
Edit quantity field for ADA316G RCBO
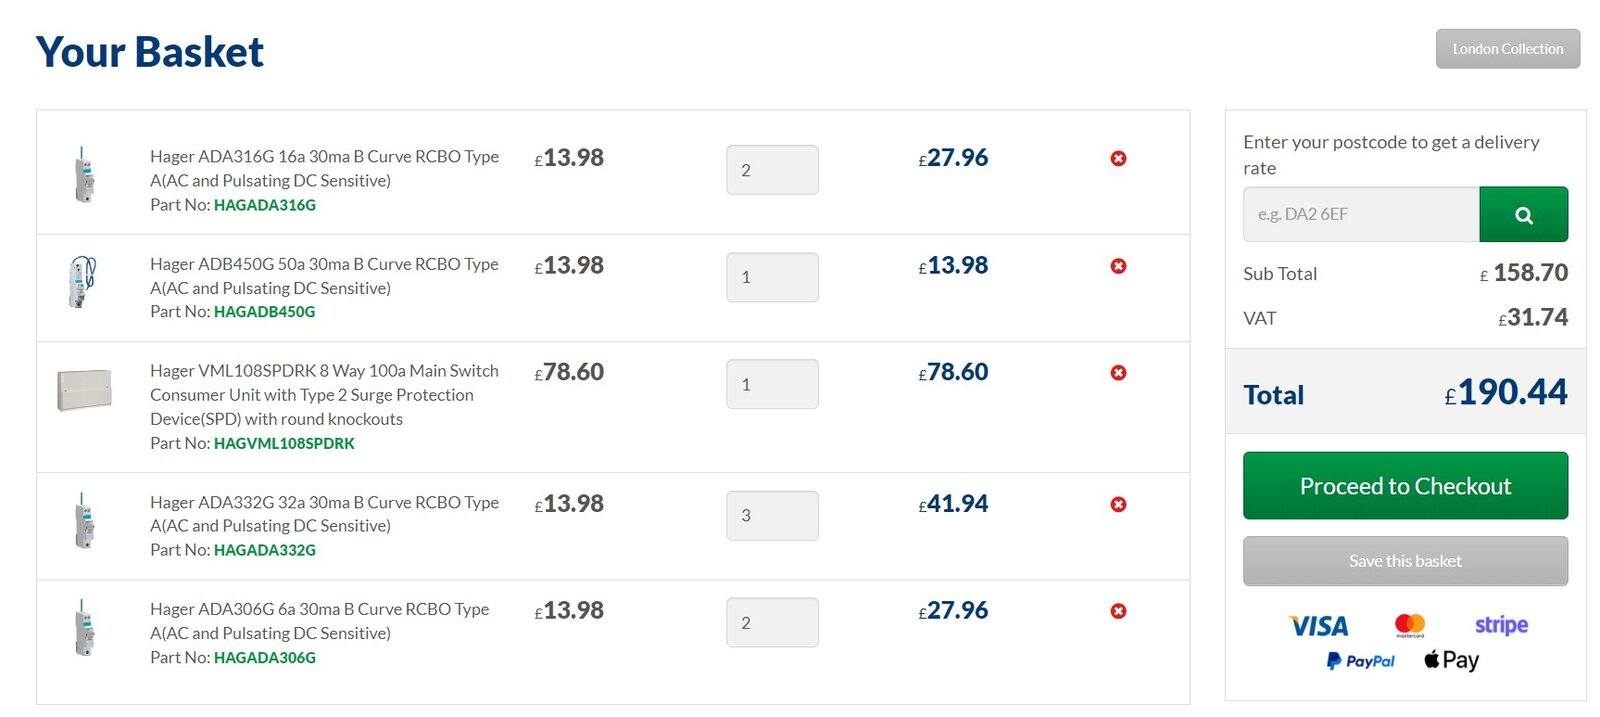click(771, 170)
